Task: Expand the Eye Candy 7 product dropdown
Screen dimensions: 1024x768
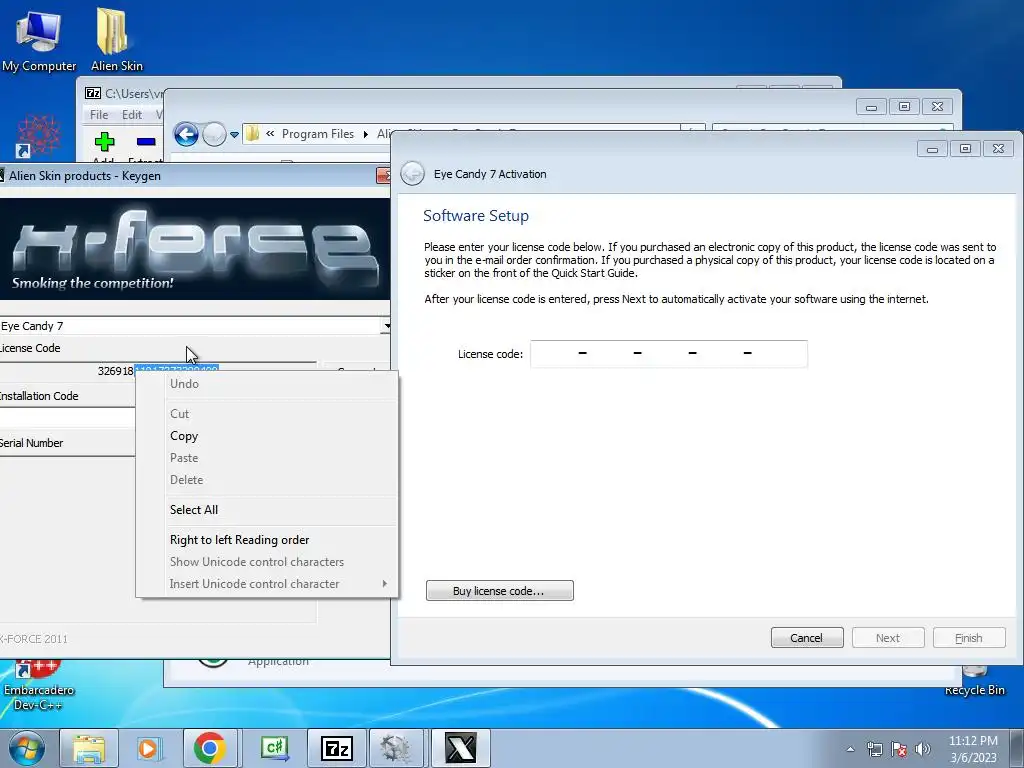Action: [387, 326]
